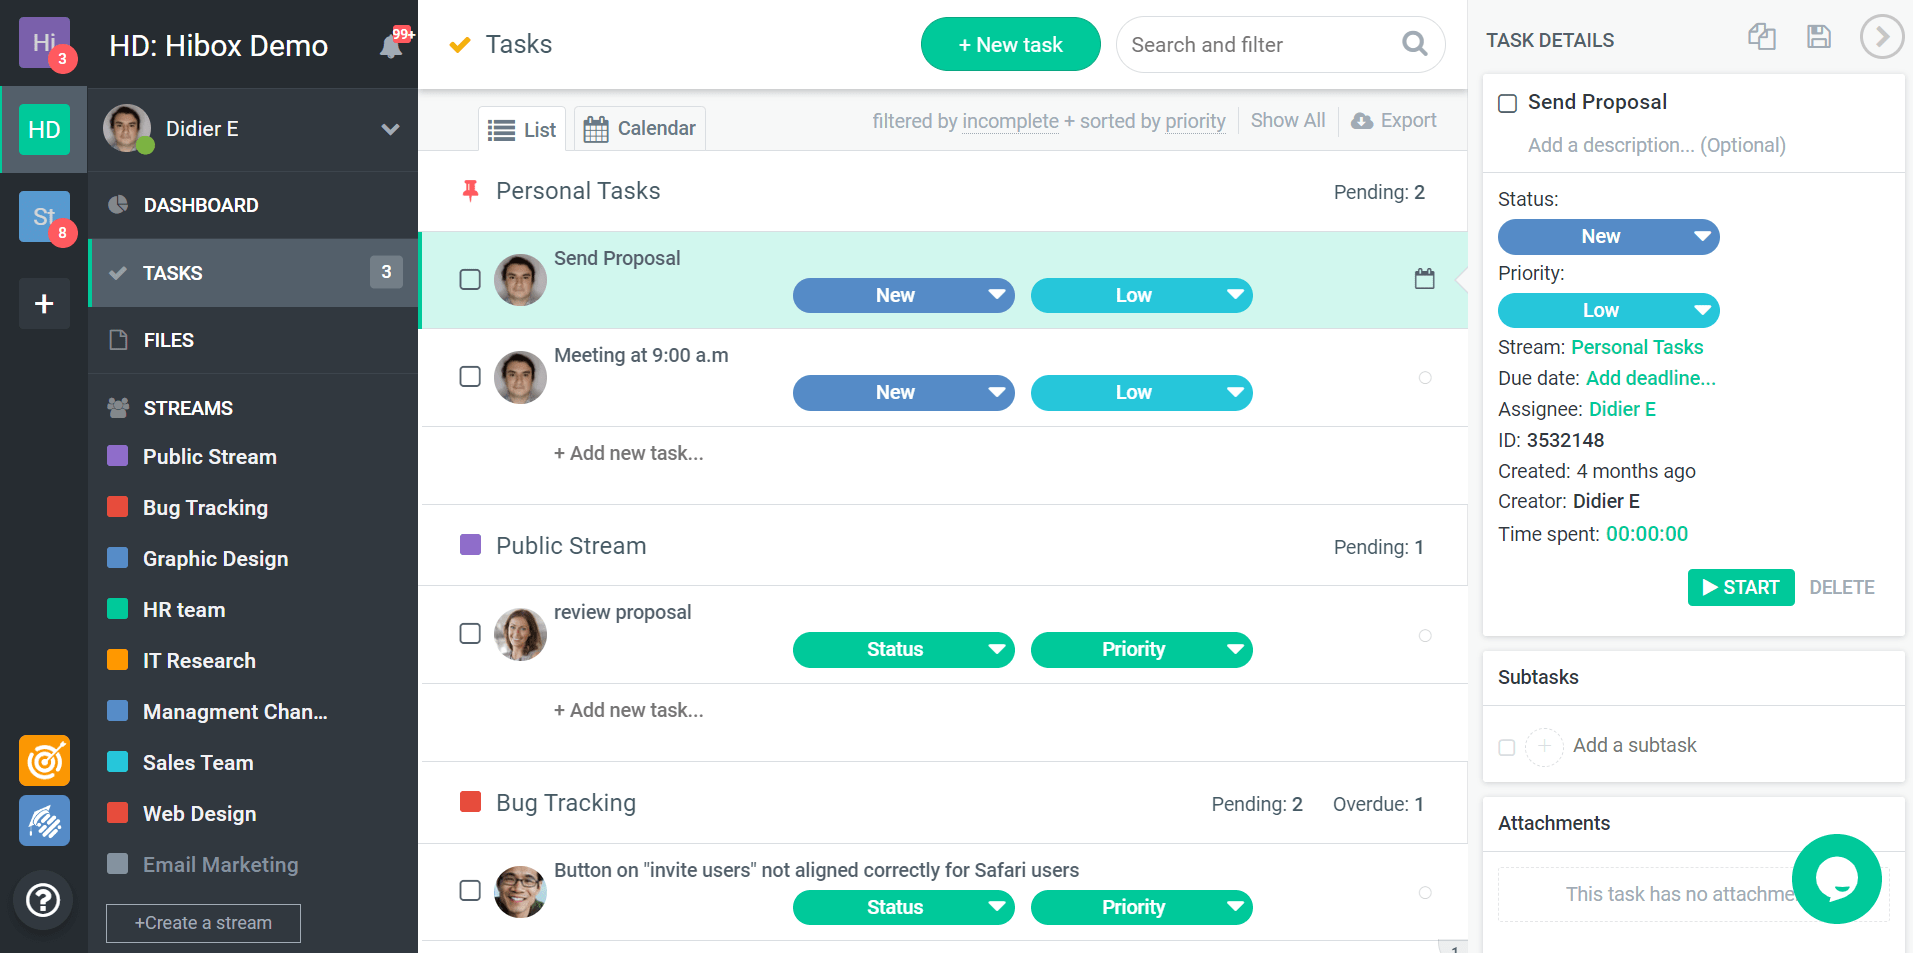
Task: Click the plus icon to add workspace
Action: click(x=44, y=304)
